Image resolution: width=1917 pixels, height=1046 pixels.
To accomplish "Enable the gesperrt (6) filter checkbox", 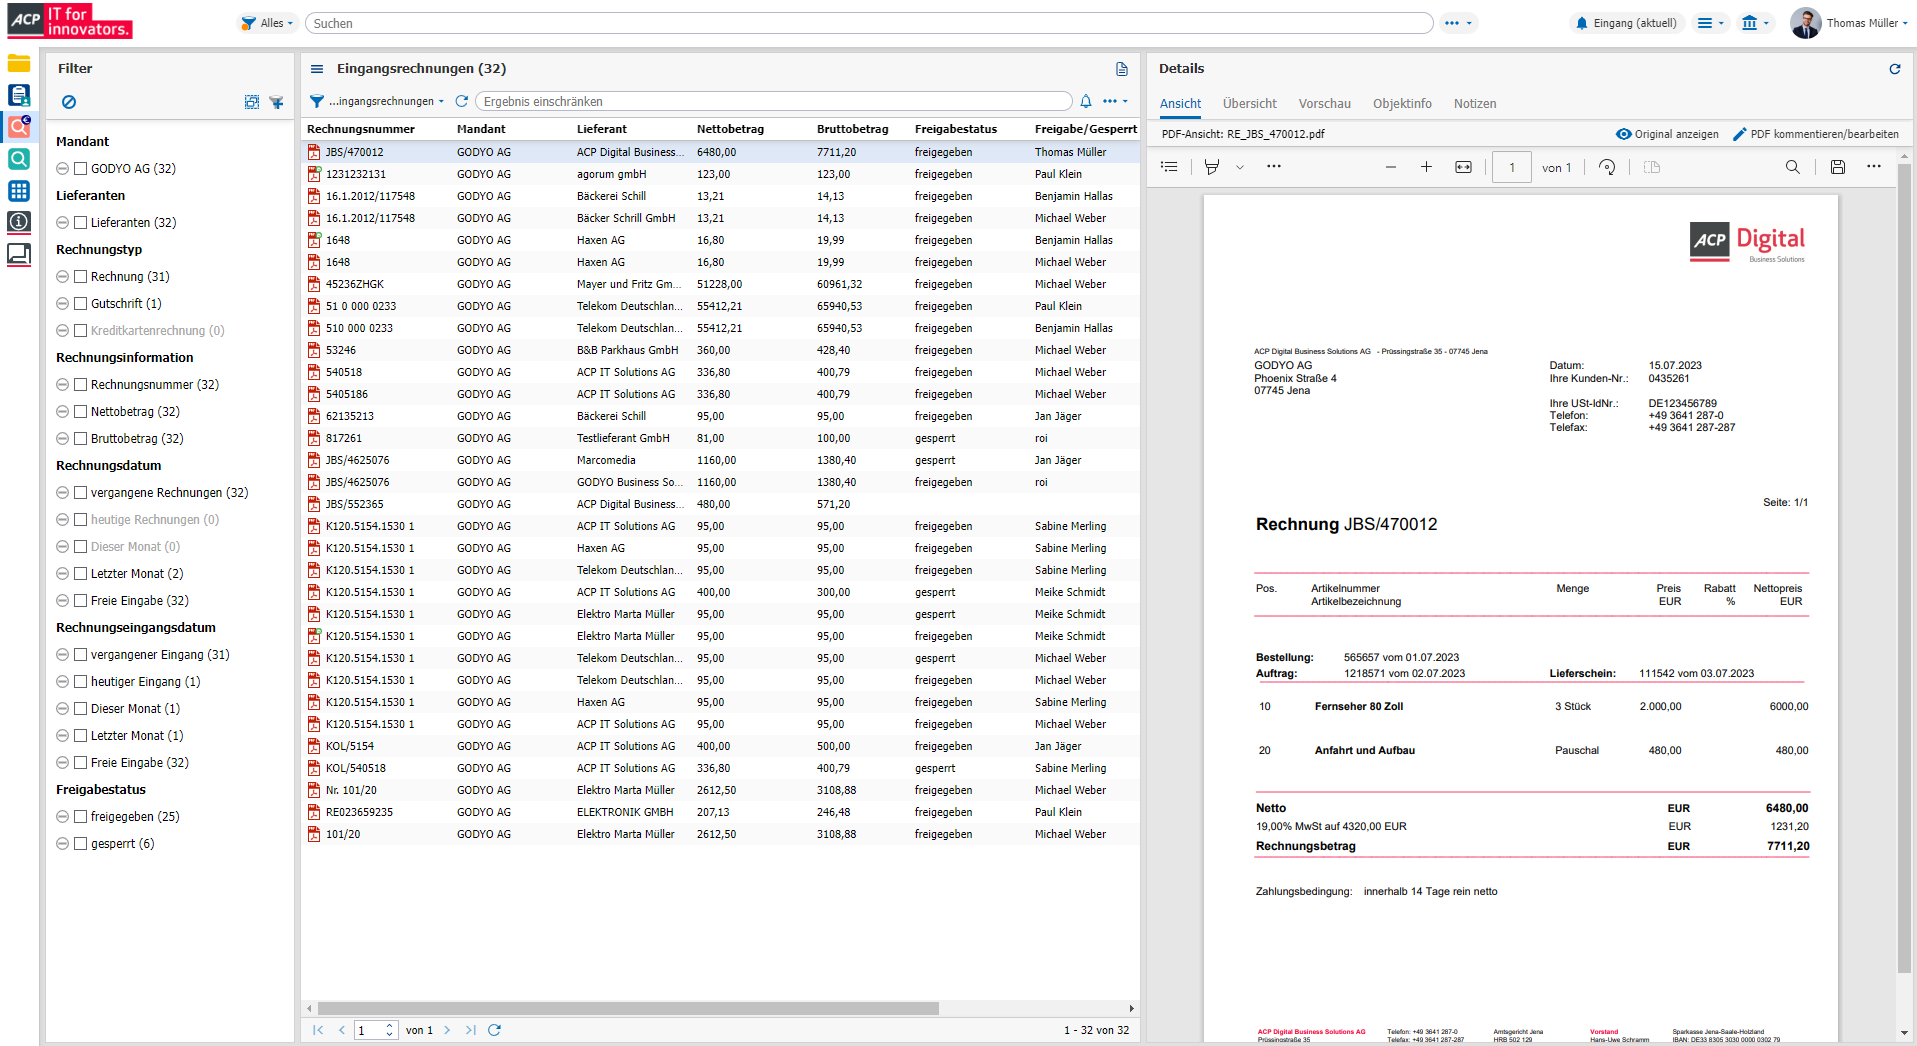I will click(81, 844).
